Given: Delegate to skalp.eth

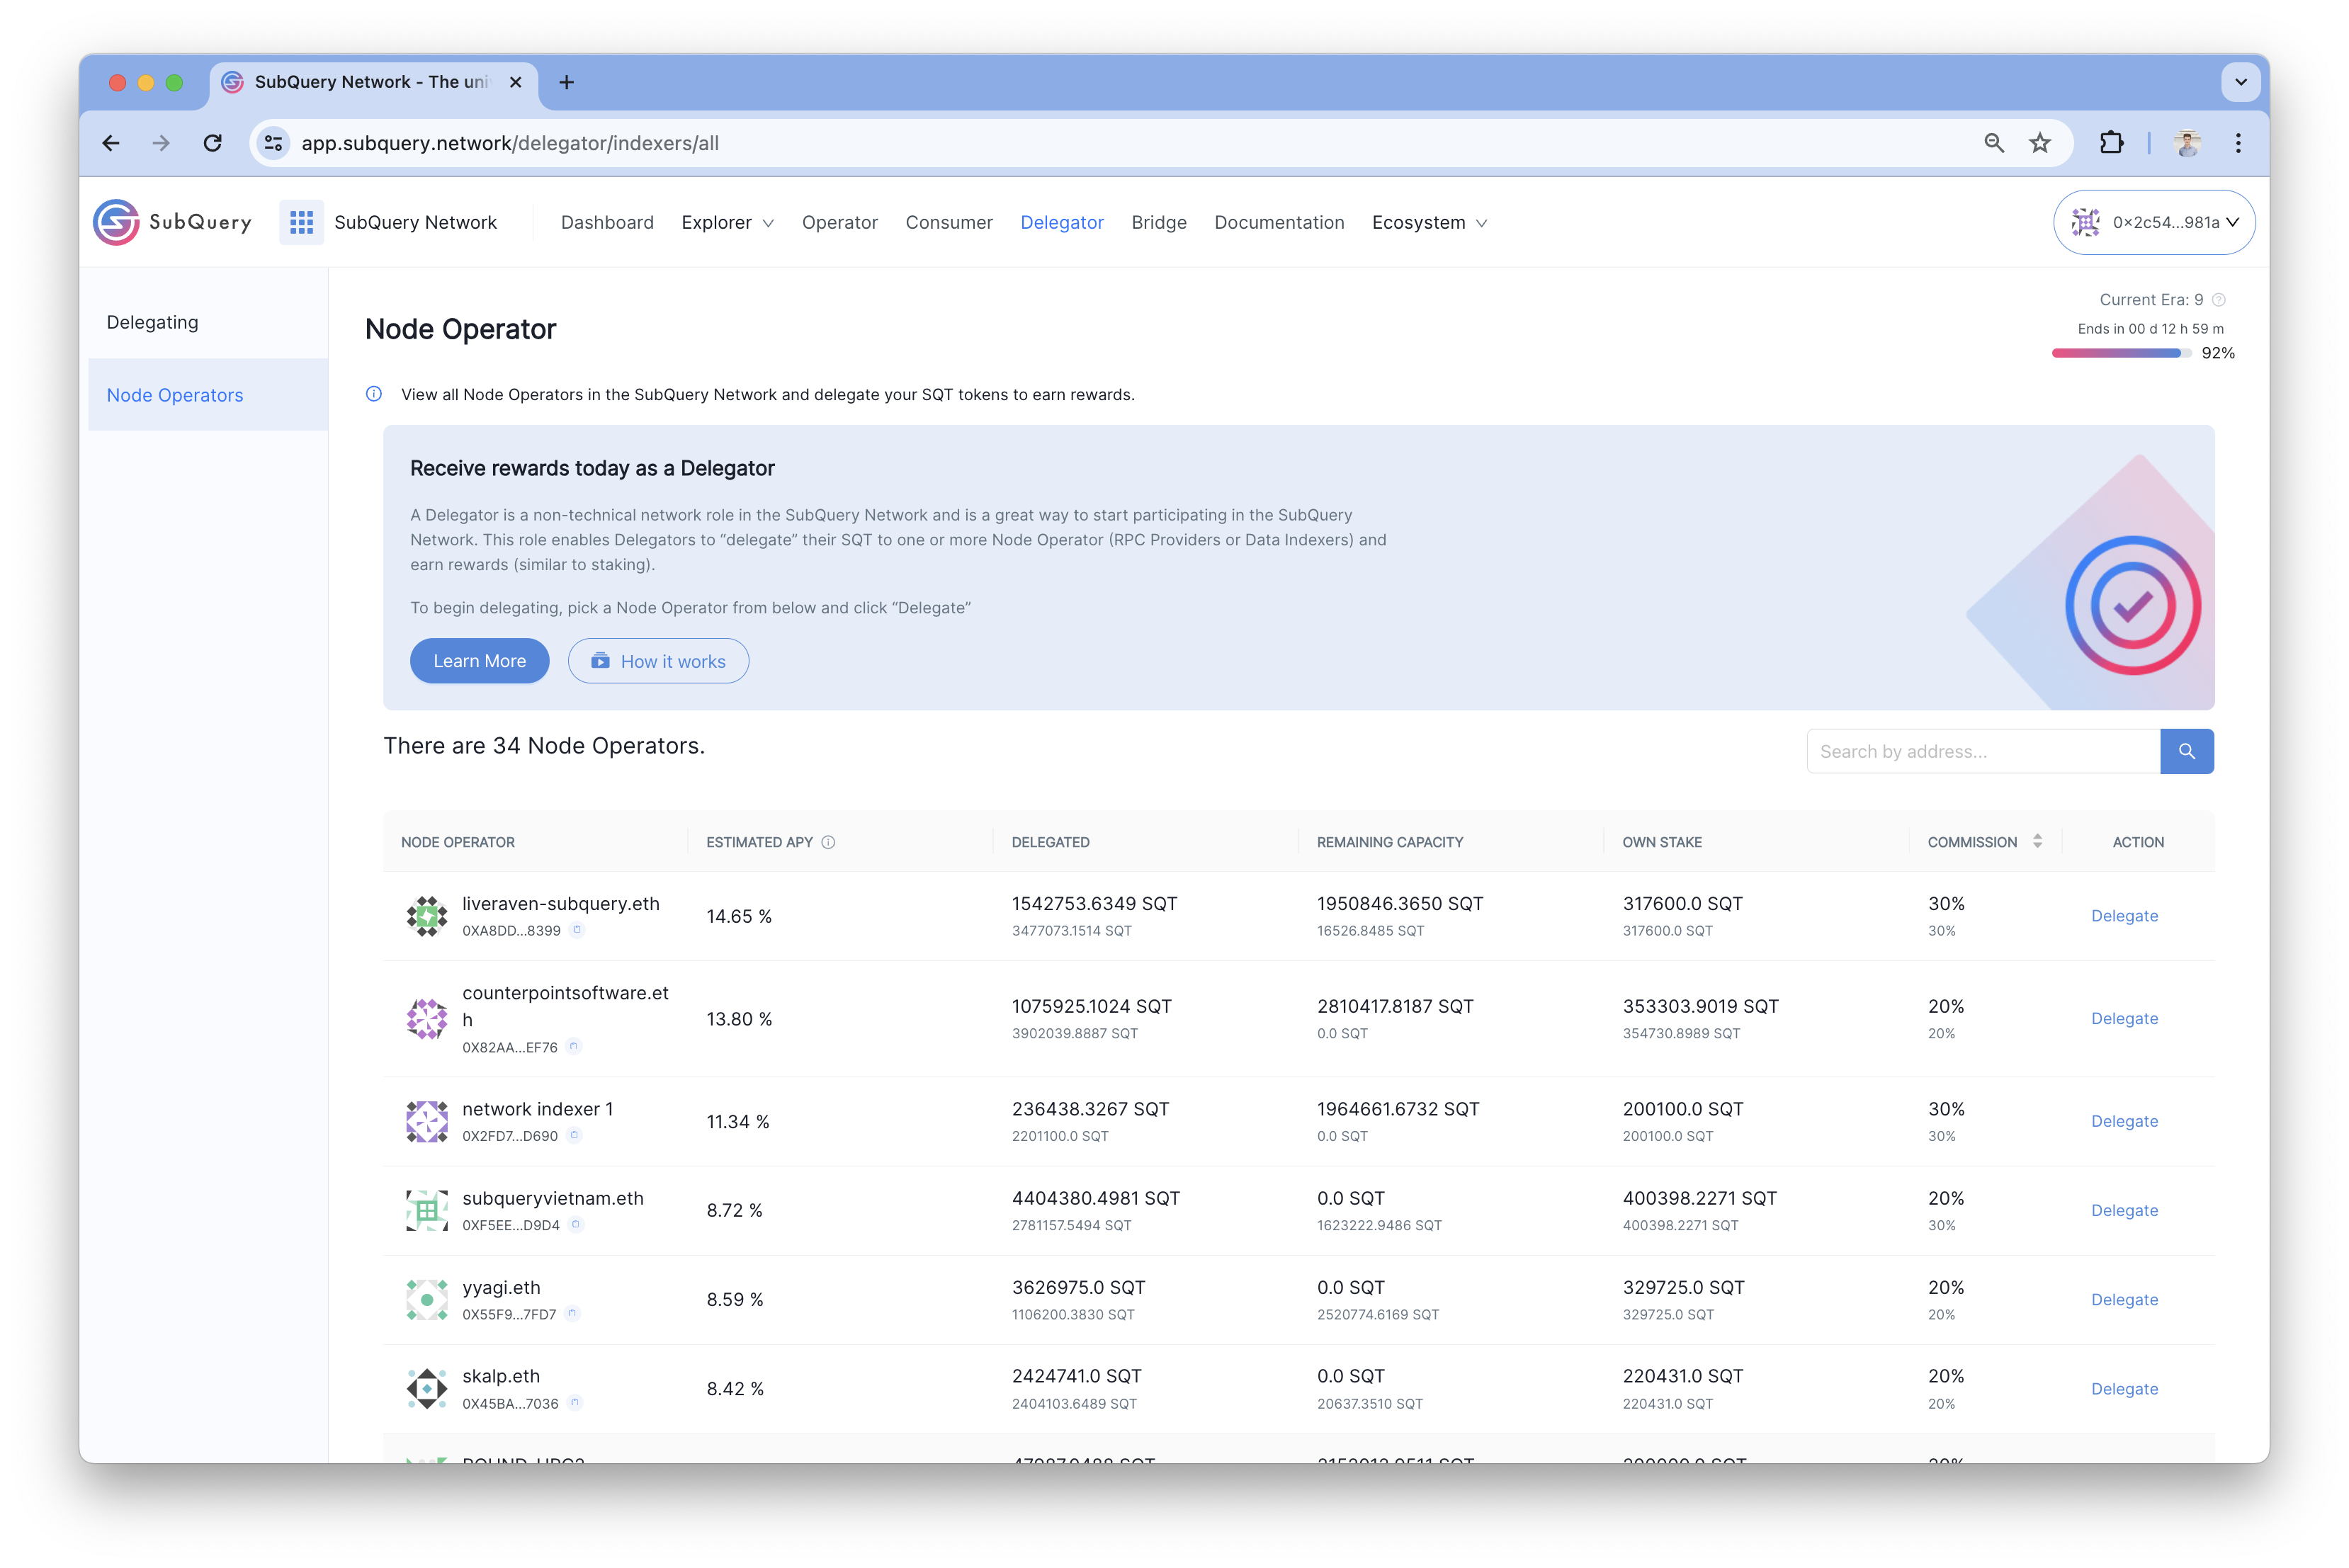Looking at the screenshot, I should 2124,1389.
